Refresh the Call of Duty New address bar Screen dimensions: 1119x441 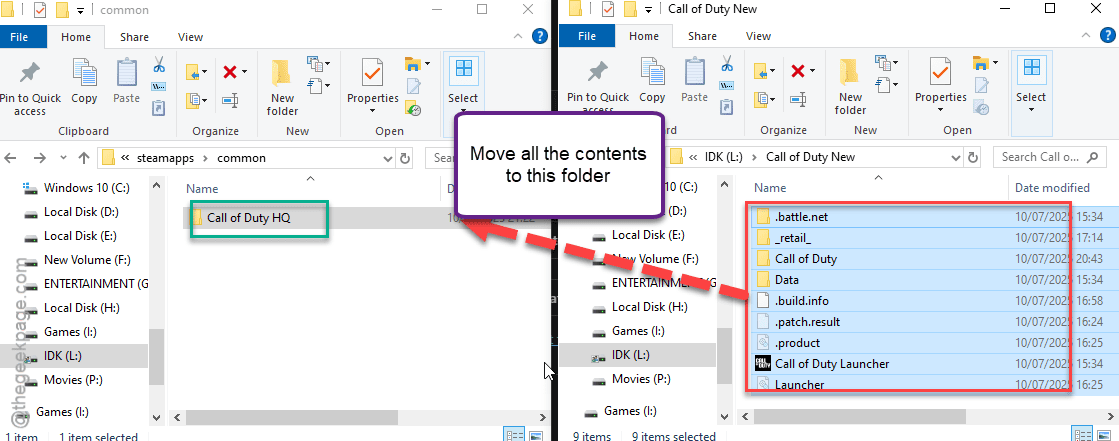pyautogui.click(x=973, y=157)
